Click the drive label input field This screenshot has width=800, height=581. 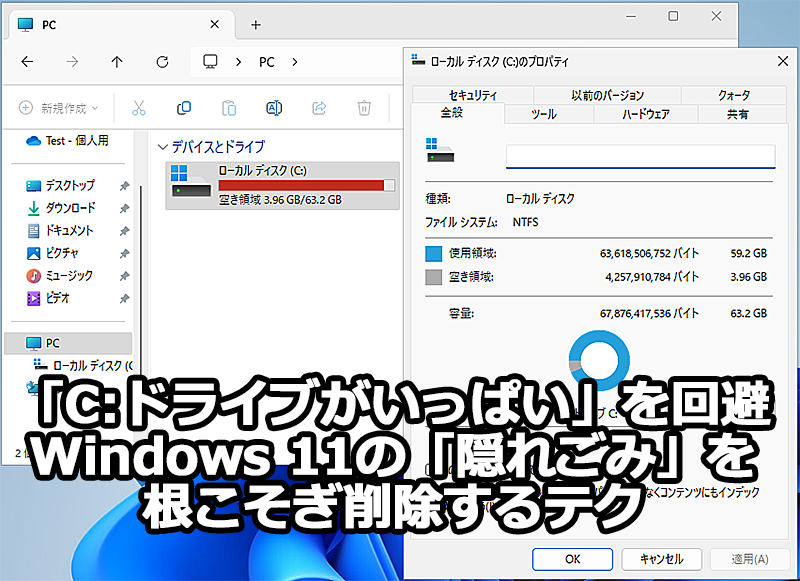coord(641,156)
